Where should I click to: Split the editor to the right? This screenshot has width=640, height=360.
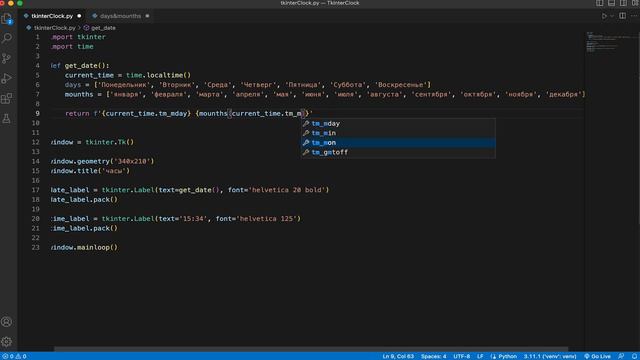pyautogui.click(x=622, y=16)
